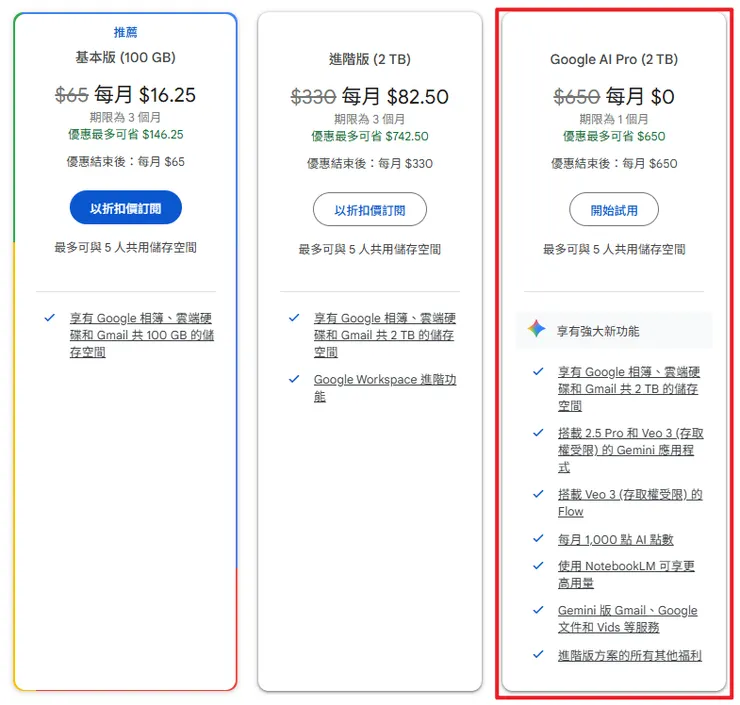
Task: Open the Google Workspace 進階功能 link
Action: coord(385,388)
